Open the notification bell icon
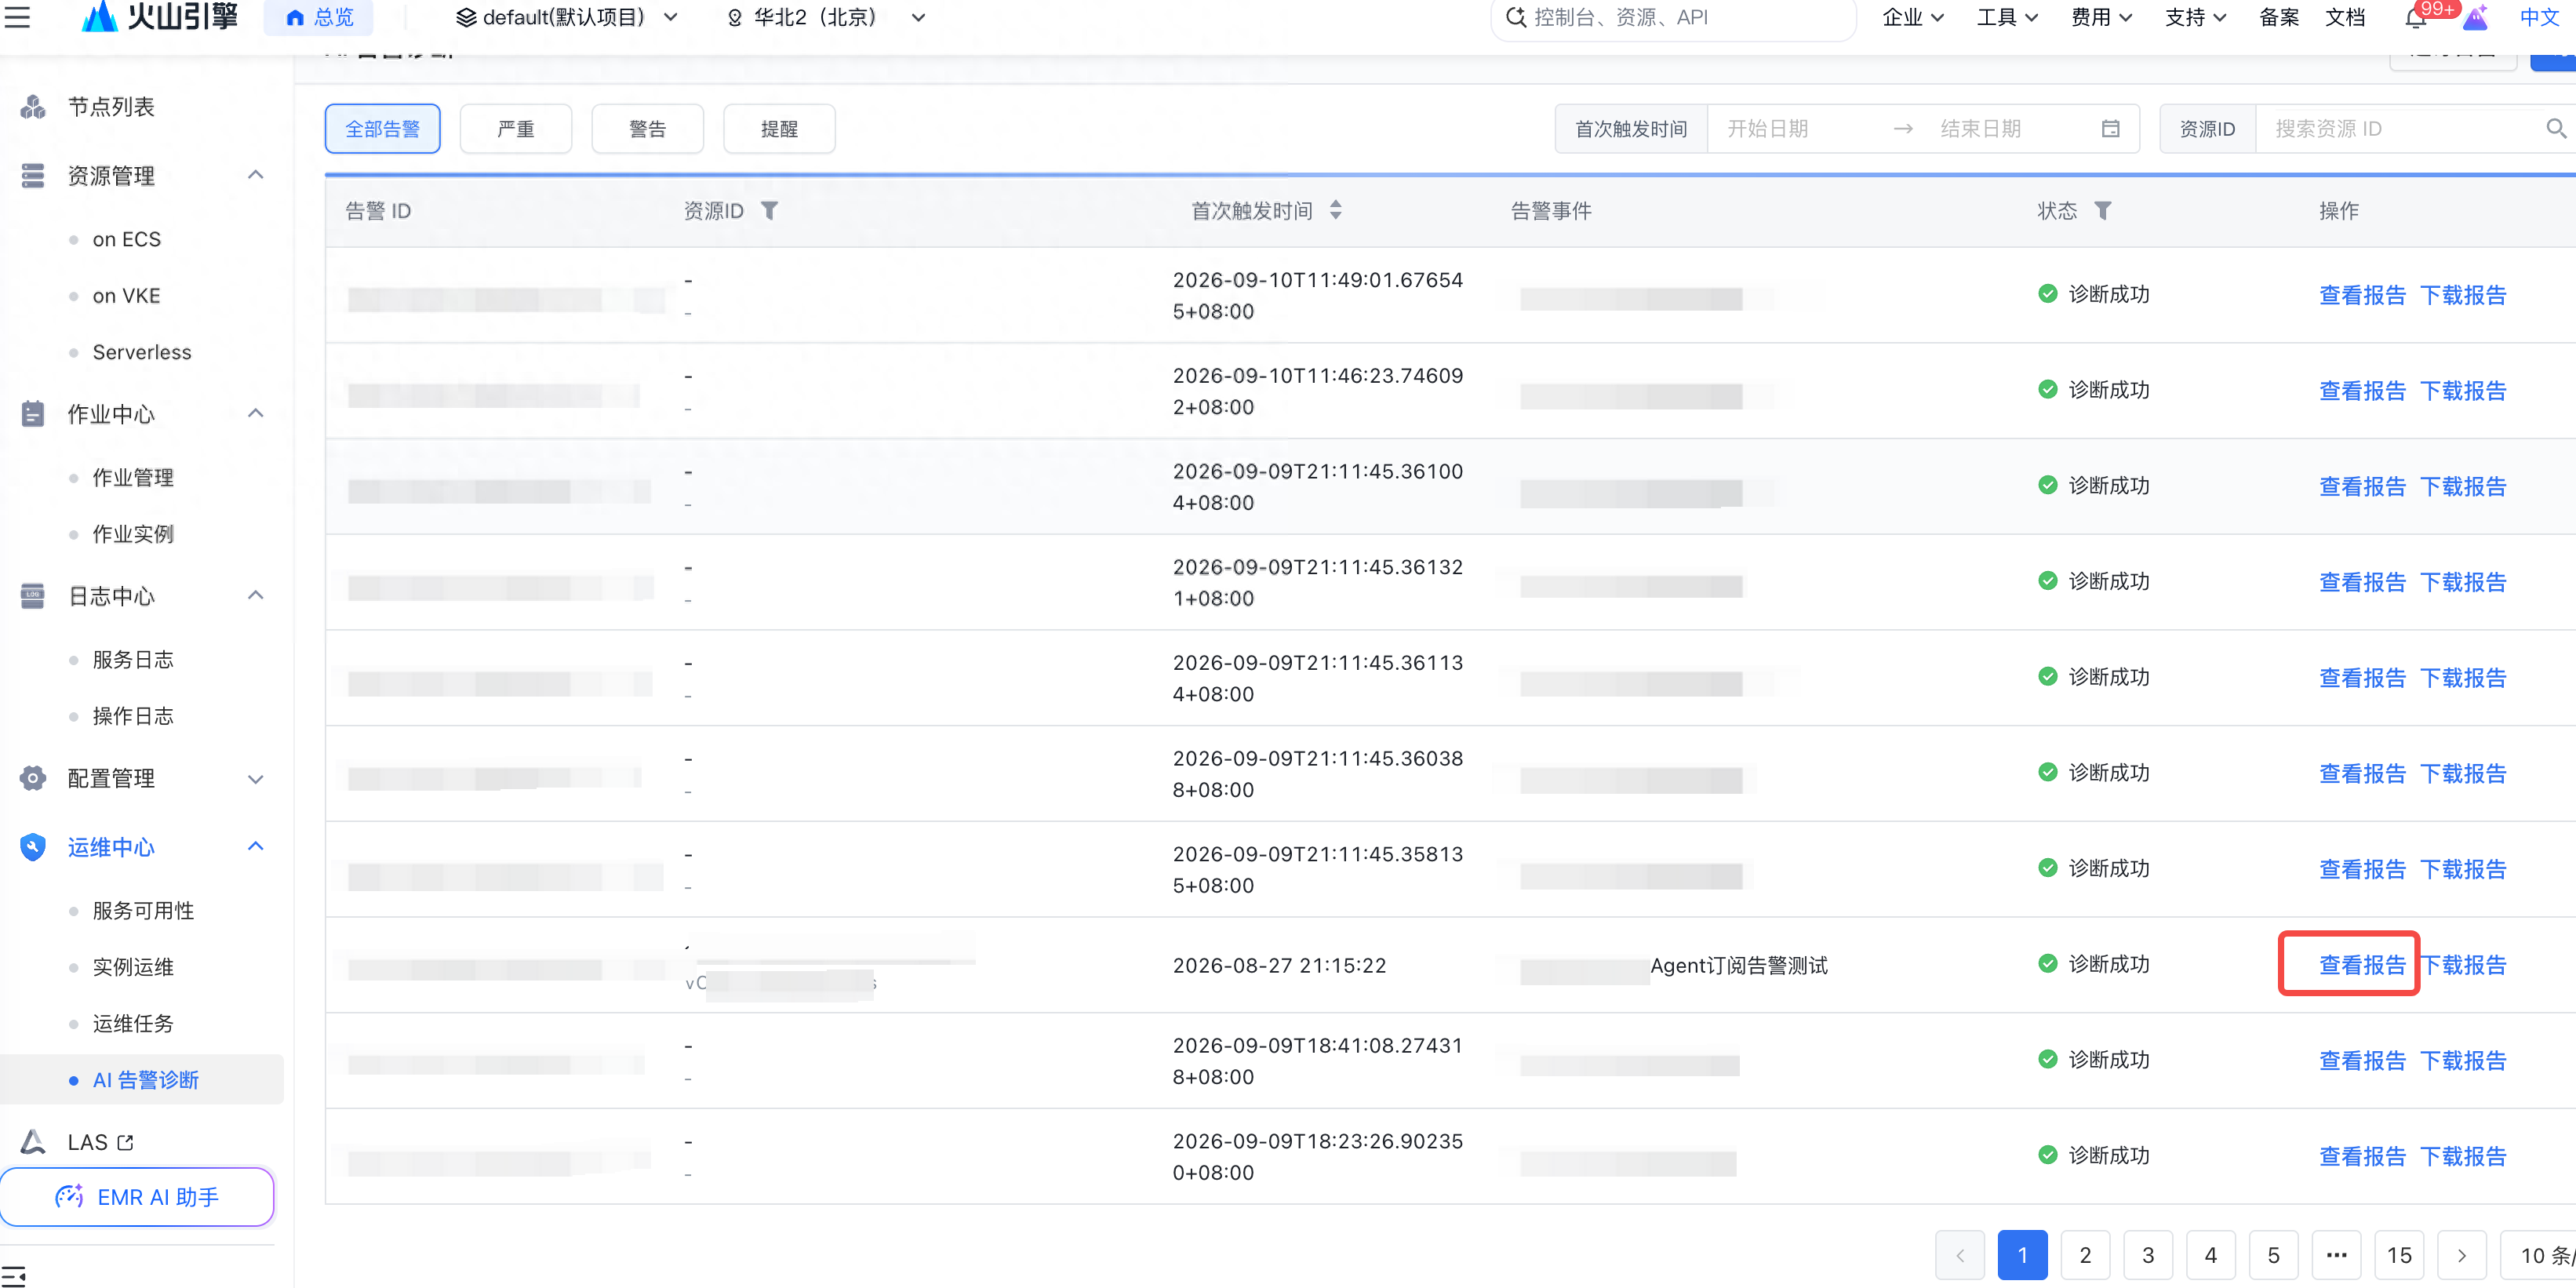 tap(2415, 17)
